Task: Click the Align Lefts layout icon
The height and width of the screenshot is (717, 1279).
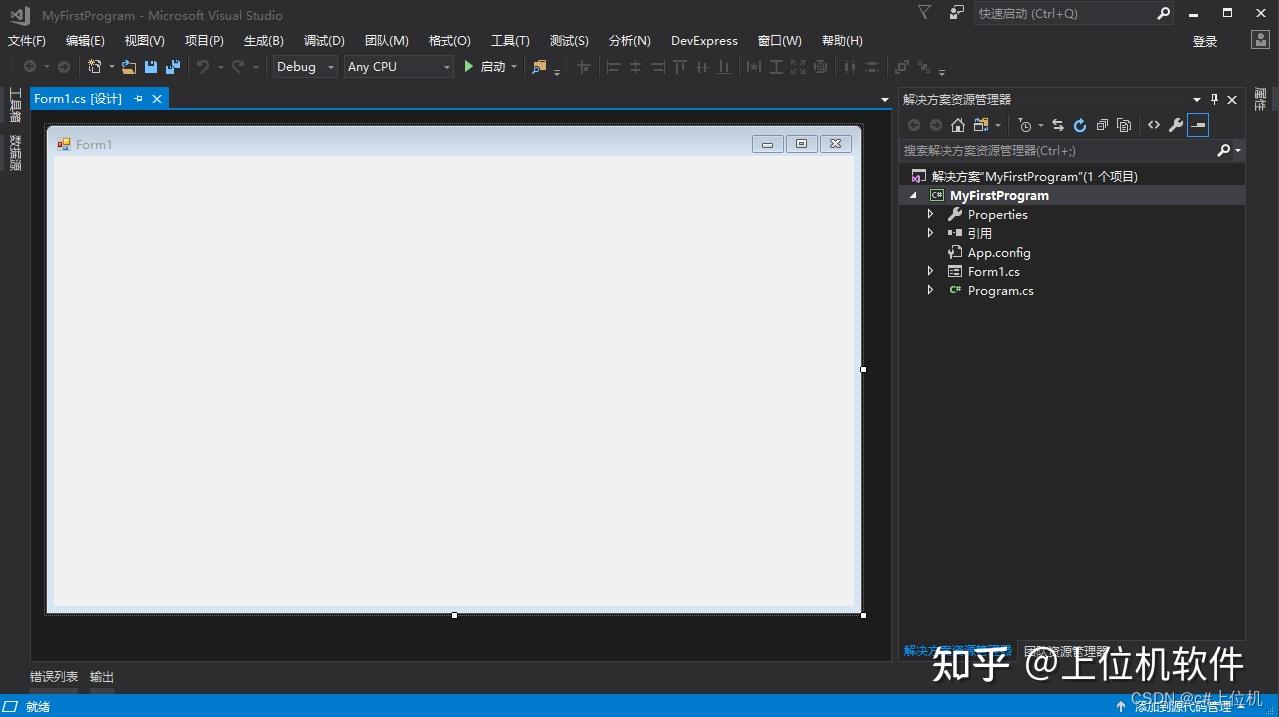Action: (x=614, y=67)
